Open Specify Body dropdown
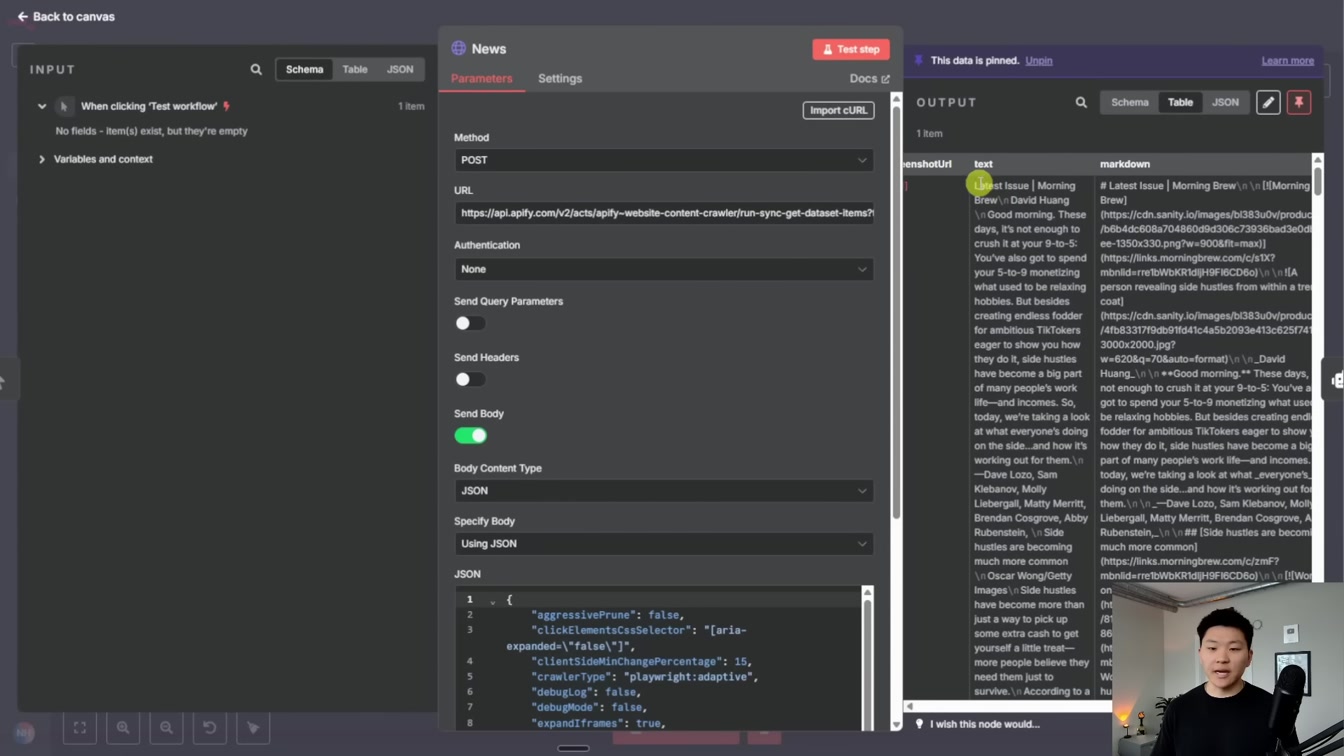This screenshot has height=756, width=1344. tap(664, 544)
